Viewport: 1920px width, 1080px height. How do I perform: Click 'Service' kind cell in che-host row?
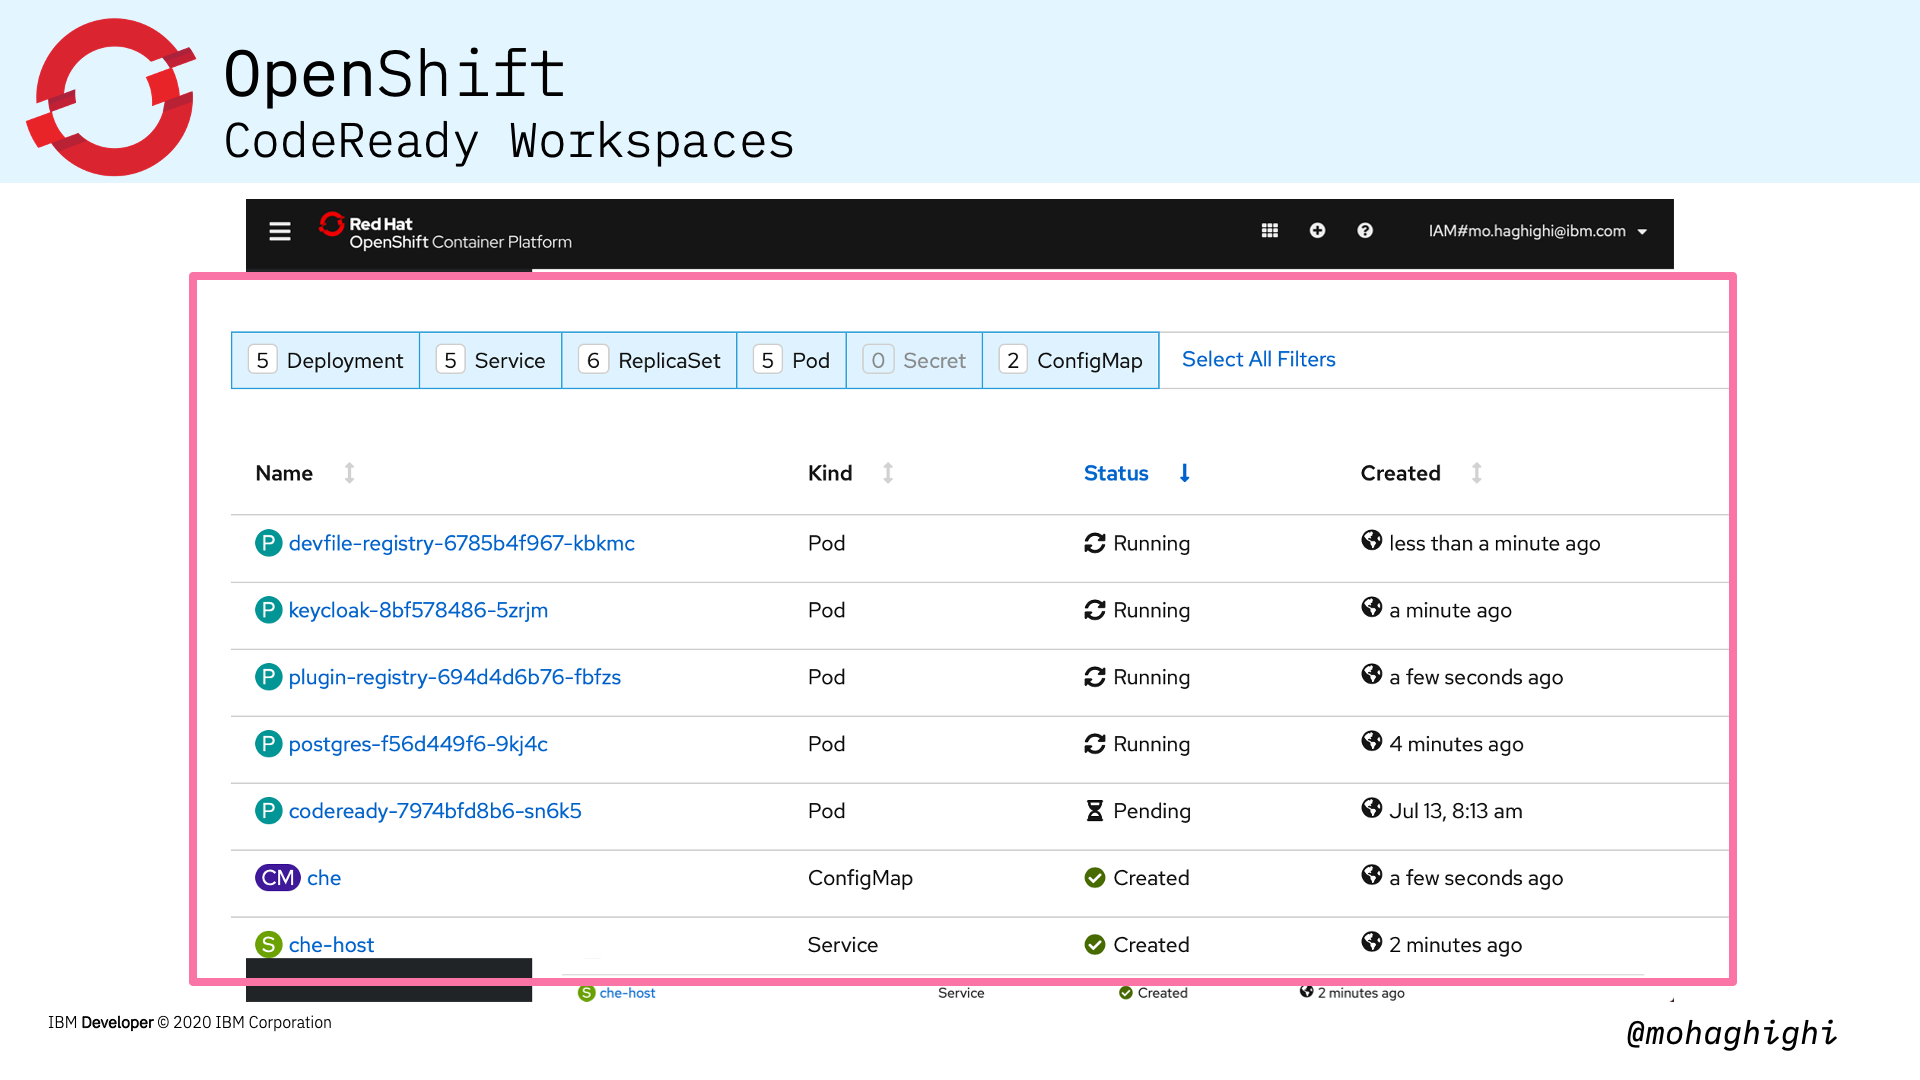[x=843, y=945]
